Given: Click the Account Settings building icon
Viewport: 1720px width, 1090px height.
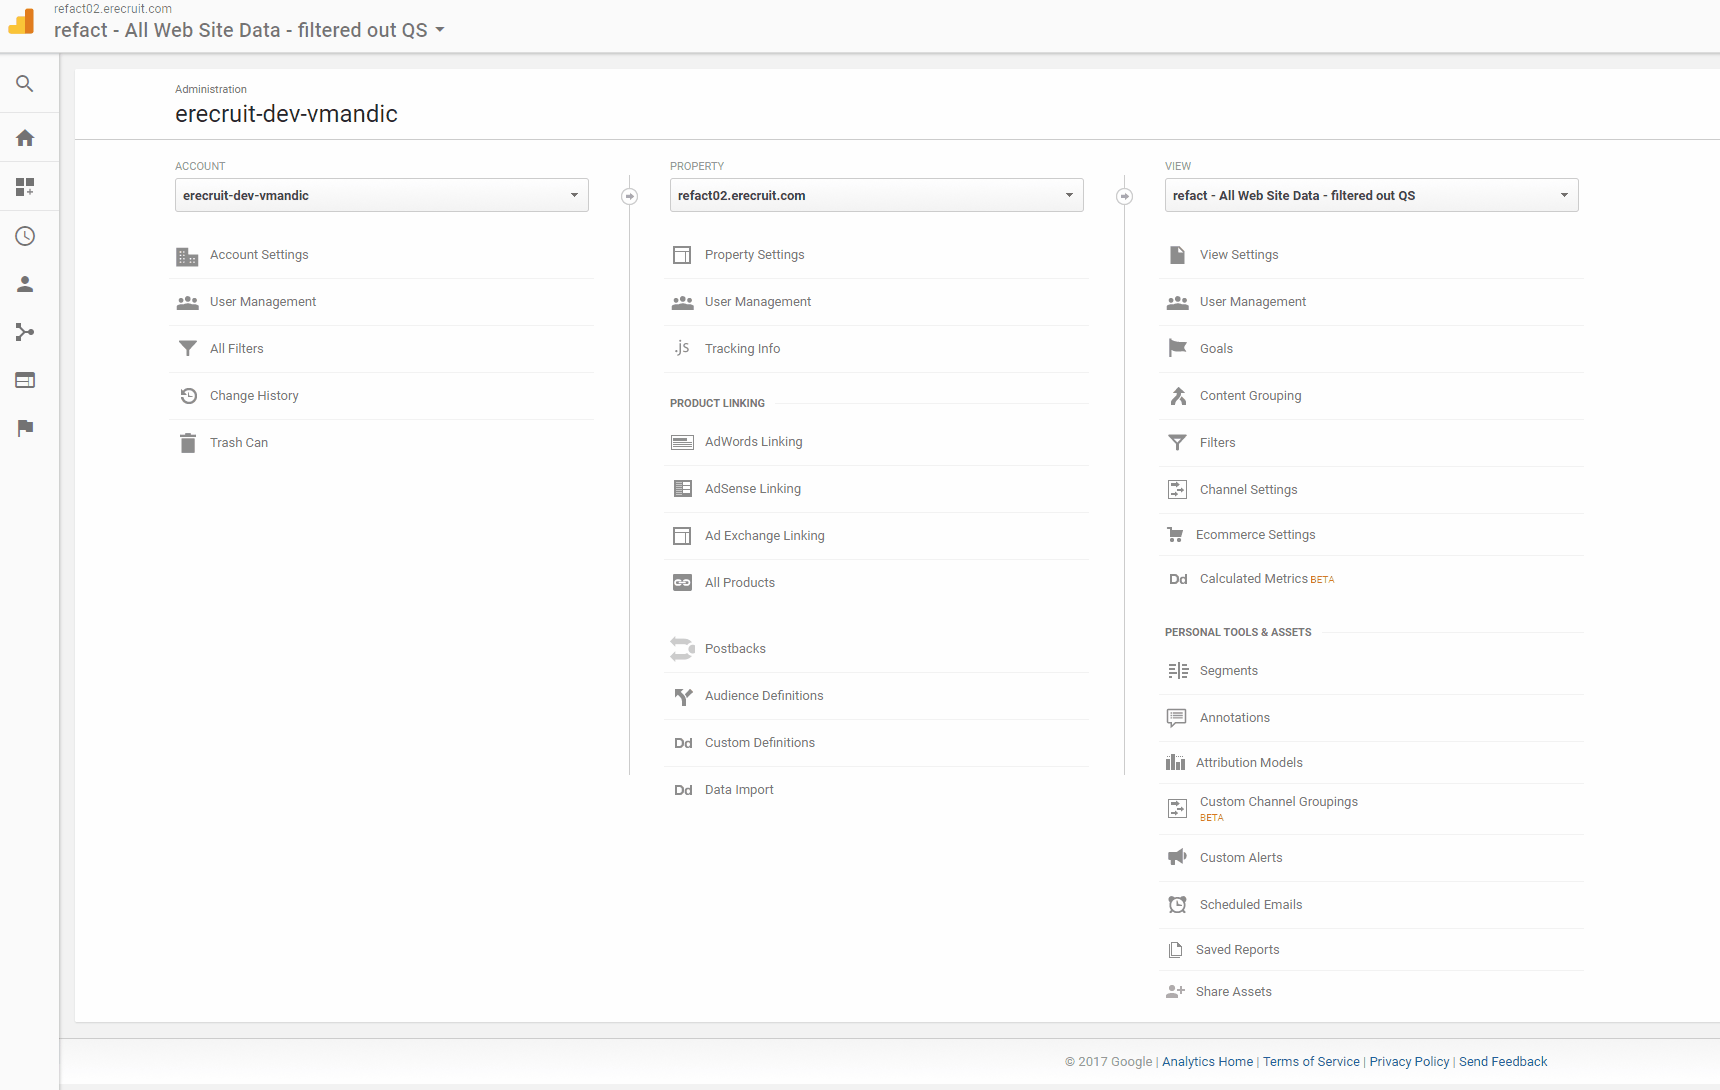Looking at the screenshot, I should 187,256.
